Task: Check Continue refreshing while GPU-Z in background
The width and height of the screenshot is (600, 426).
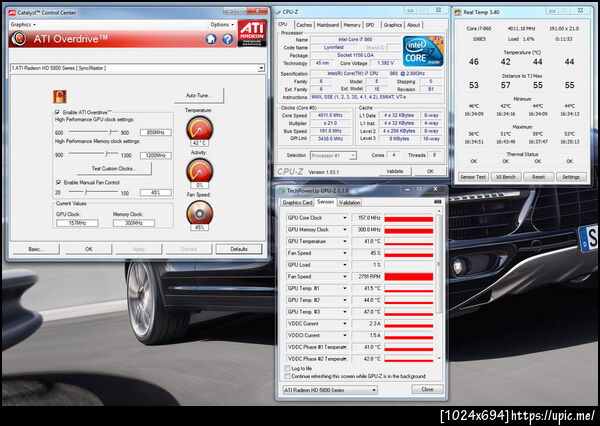Action: tap(287, 376)
